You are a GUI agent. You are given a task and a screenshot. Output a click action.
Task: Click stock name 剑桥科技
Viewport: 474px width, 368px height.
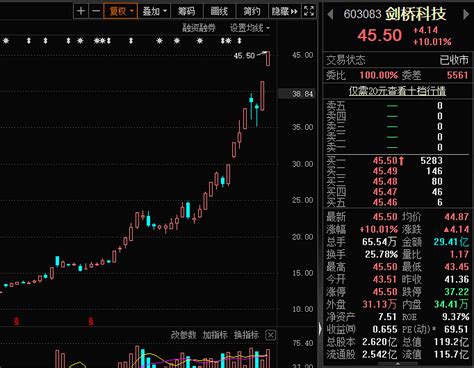416,14
